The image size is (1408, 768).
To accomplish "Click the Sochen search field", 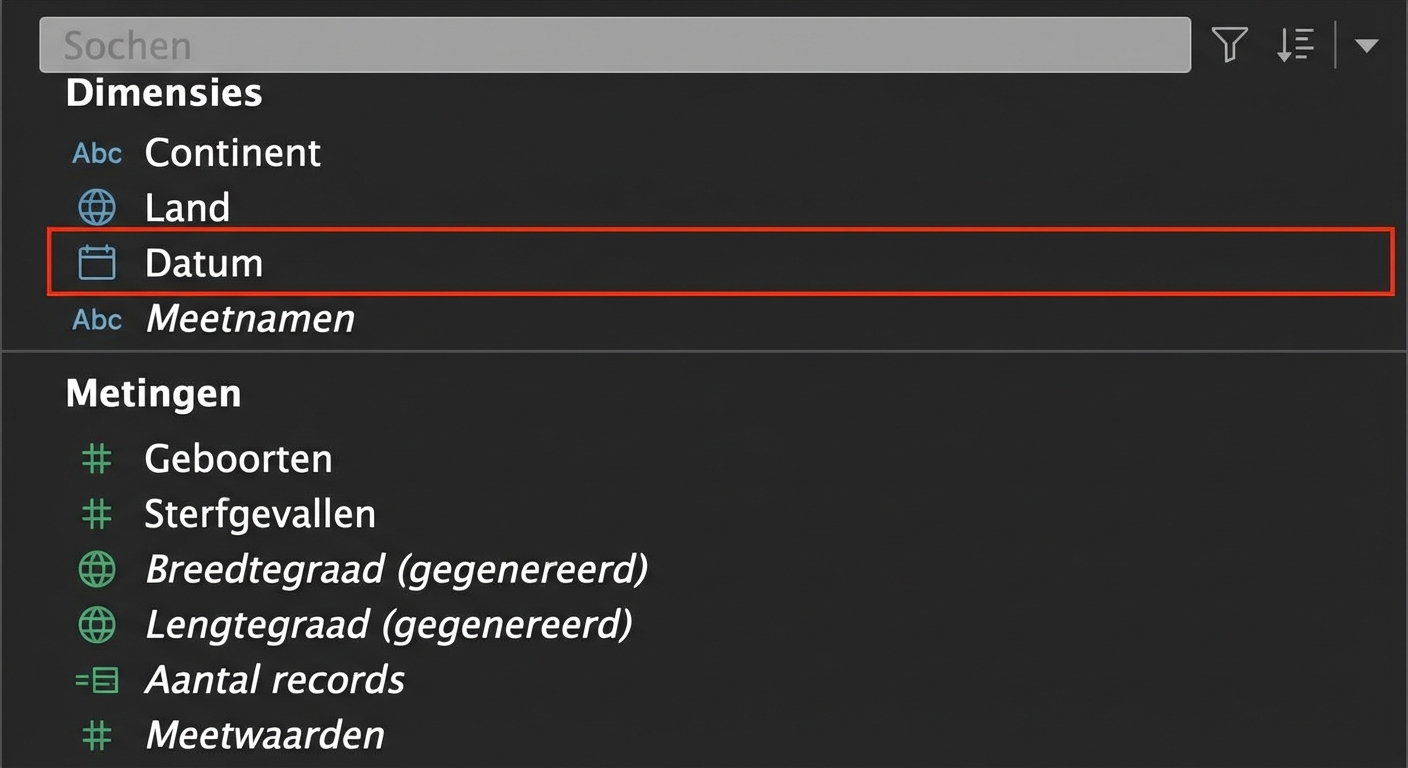I will point(614,45).
